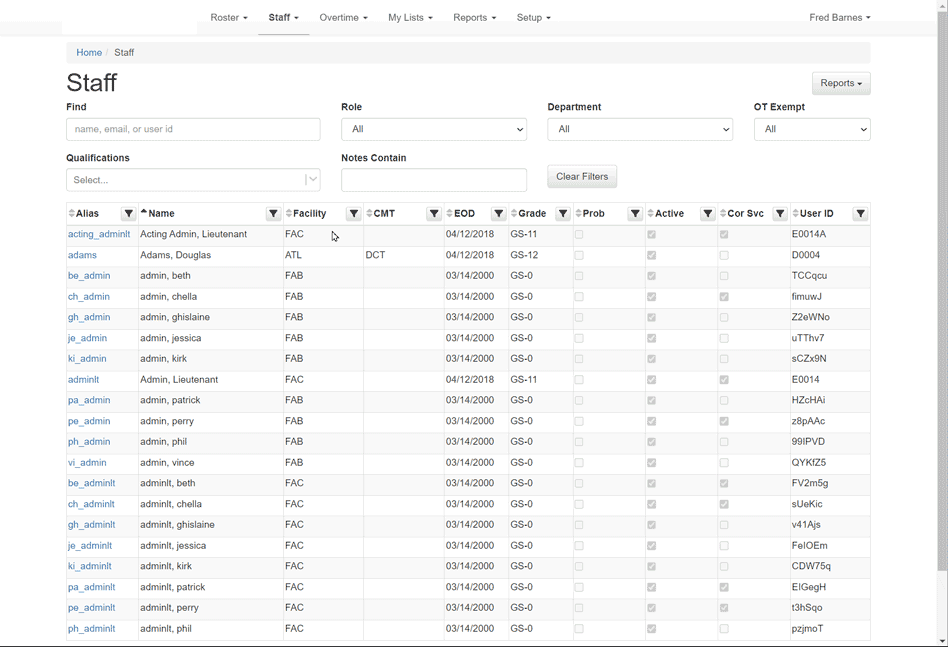The width and height of the screenshot is (948, 647).
Task: Expand the Role dropdown
Action: pos(433,129)
